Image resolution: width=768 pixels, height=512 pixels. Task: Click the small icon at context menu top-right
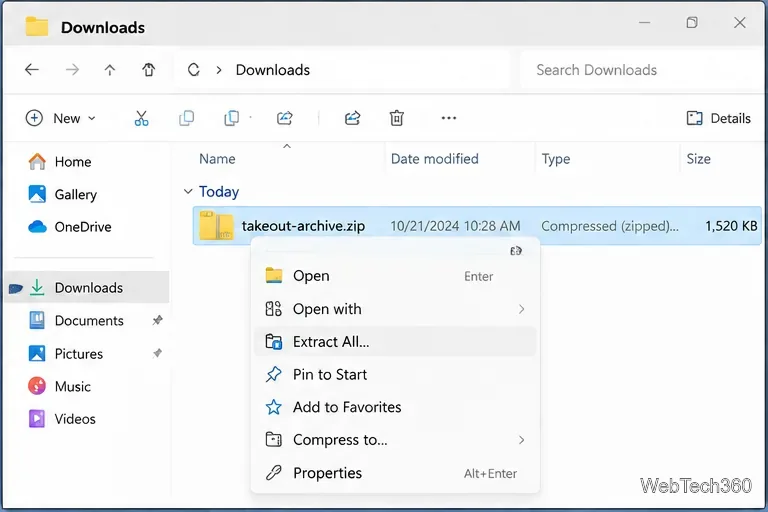tap(516, 251)
